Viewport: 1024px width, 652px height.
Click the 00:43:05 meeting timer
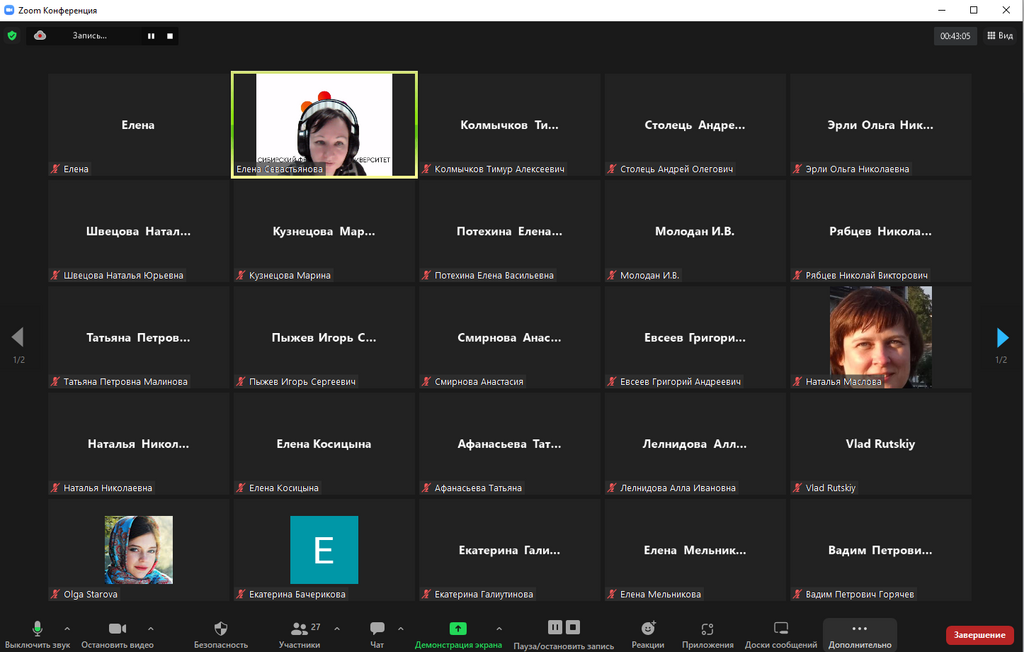pyautogui.click(x=955, y=36)
